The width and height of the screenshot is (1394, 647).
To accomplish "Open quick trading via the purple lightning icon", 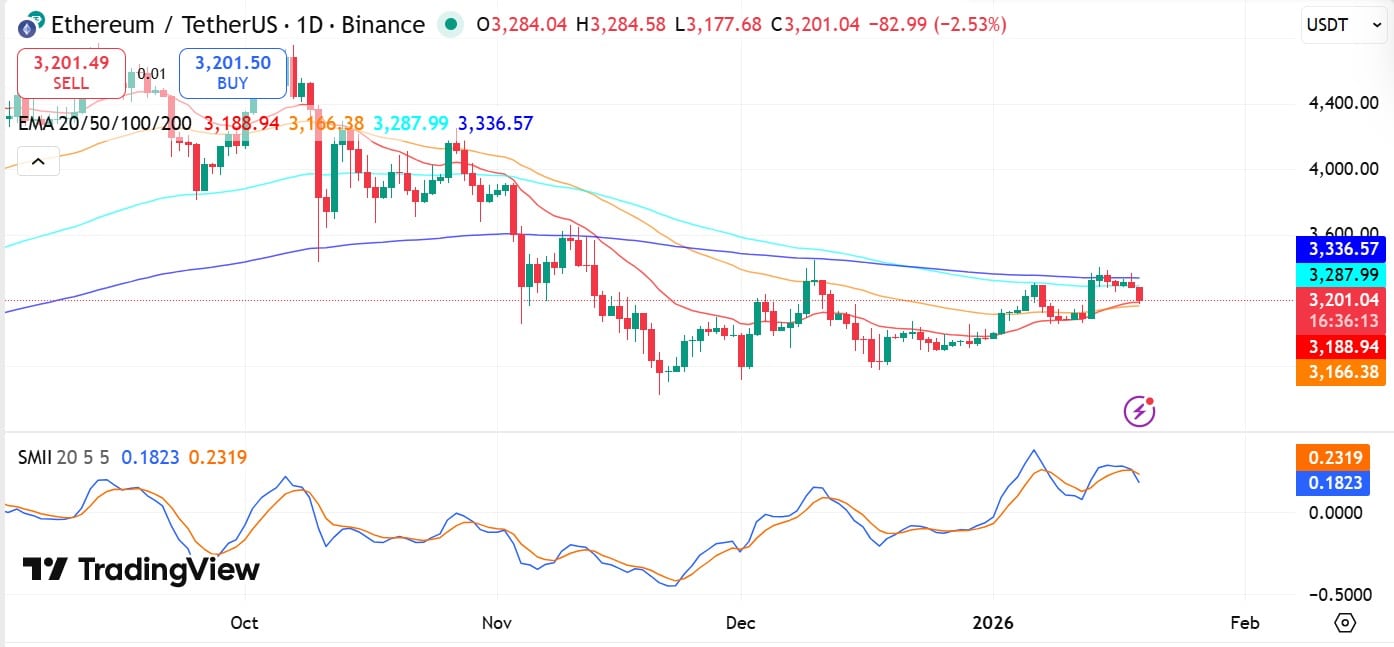I will point(1138,410).
